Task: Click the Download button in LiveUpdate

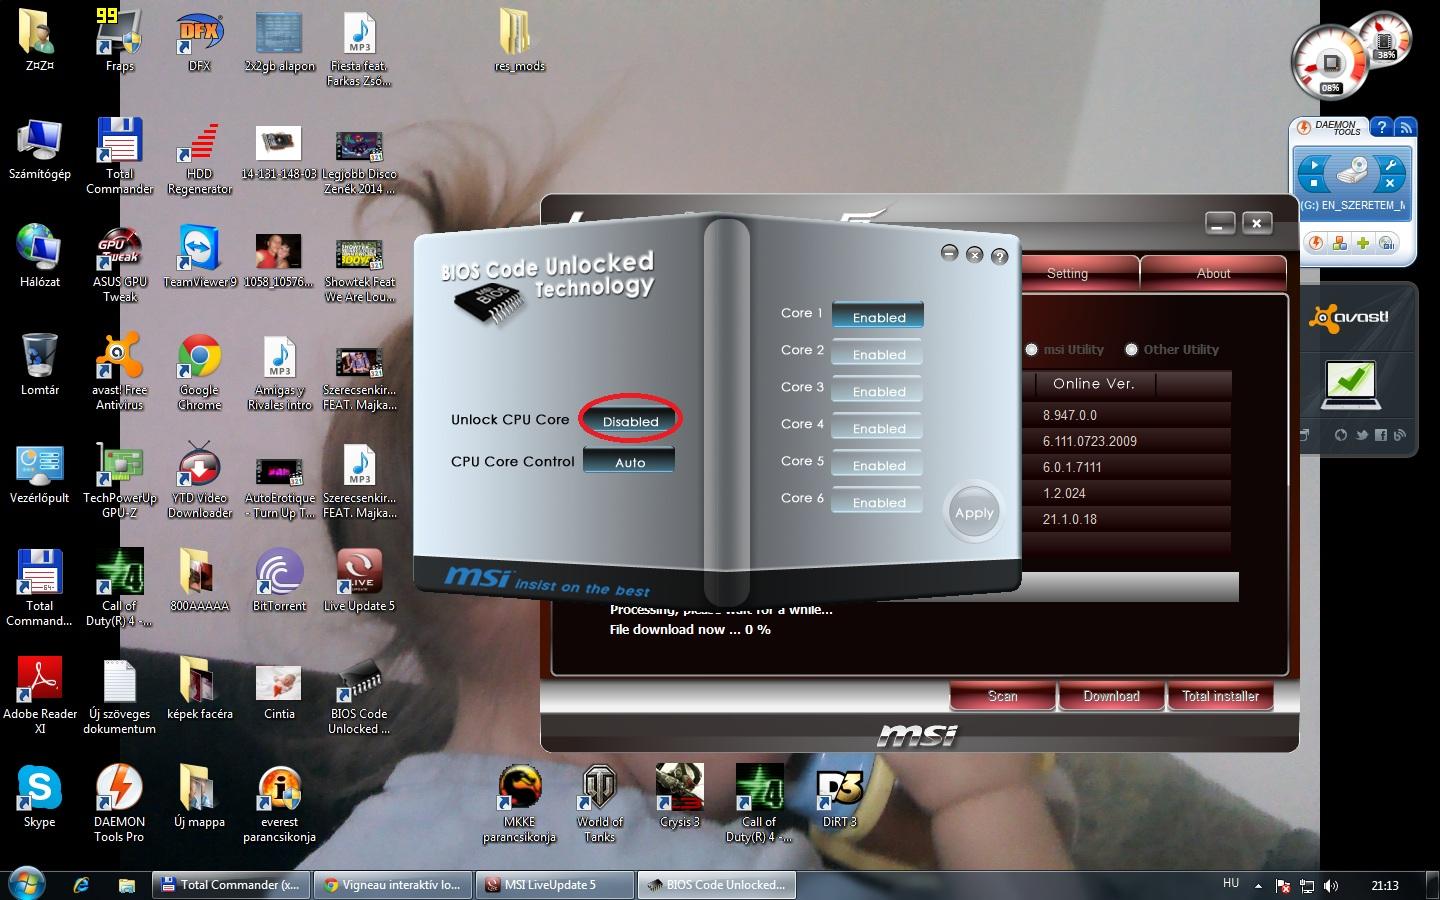Action: tap(1111, 696)
